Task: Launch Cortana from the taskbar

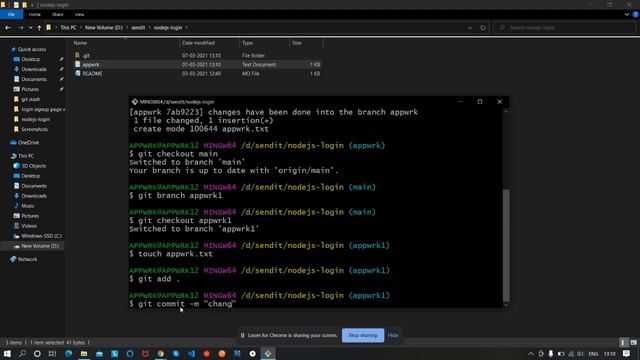Action: pos(37,353)
